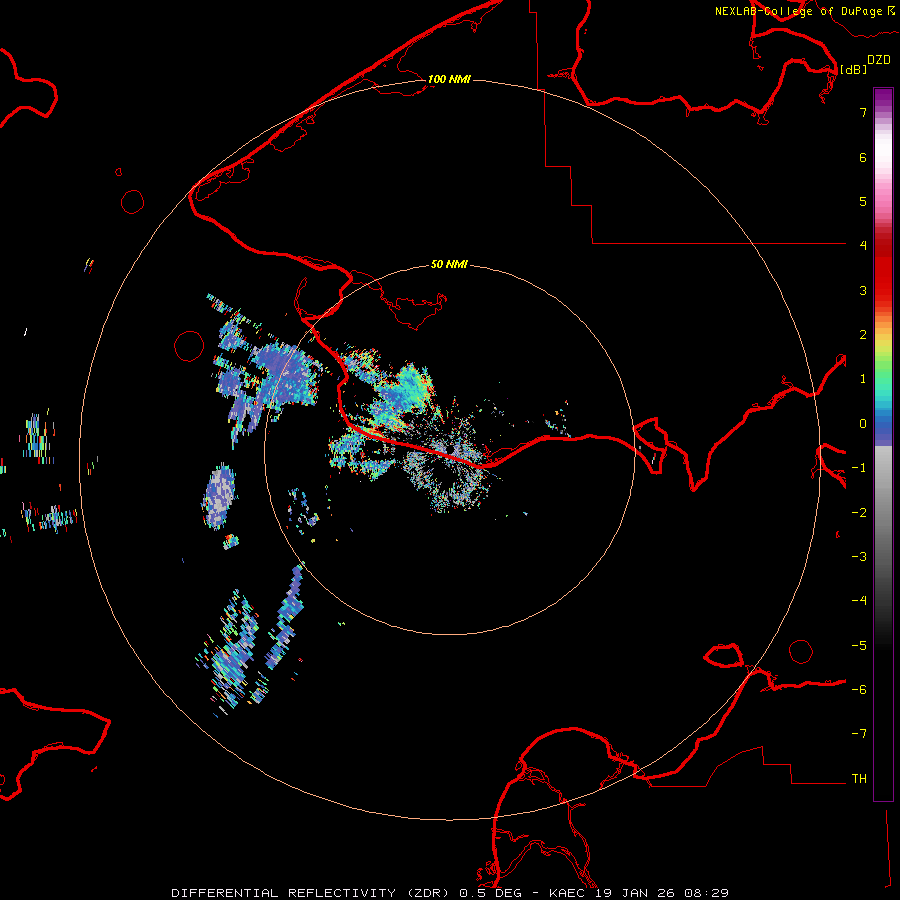Click the 5 value on the color scale

point(863,201)
